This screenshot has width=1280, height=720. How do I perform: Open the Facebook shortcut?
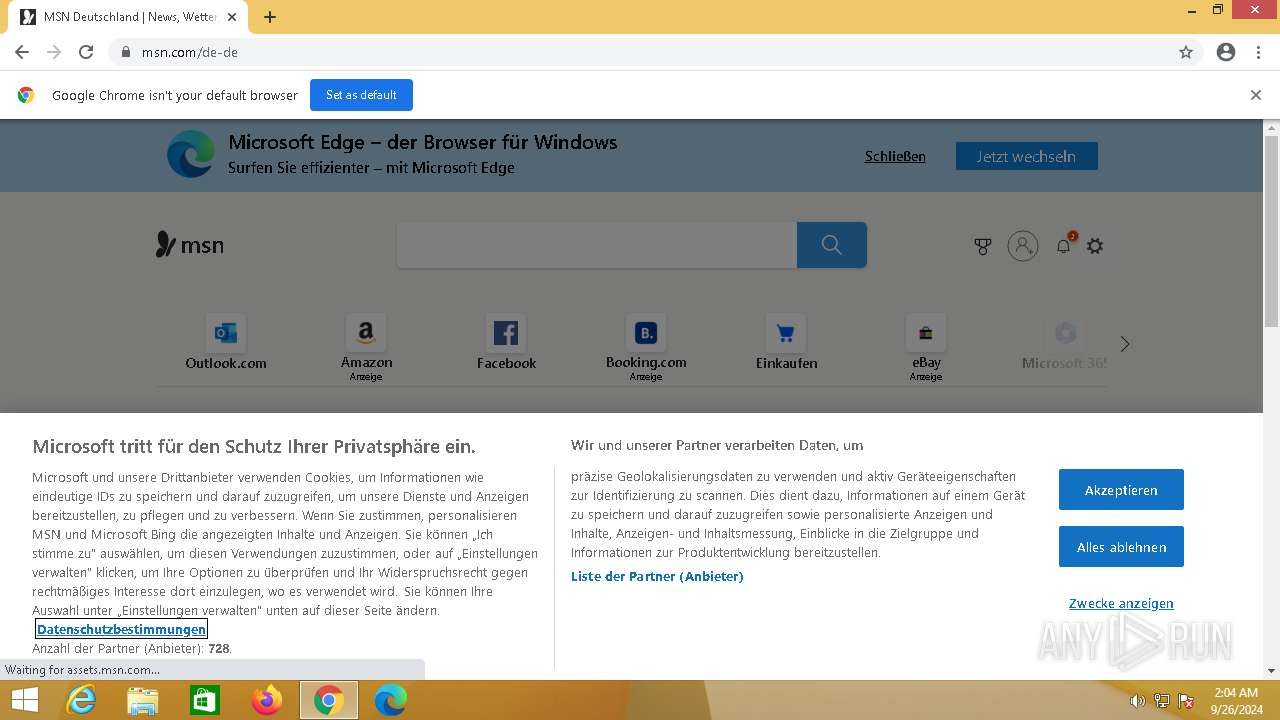click(x=506, y=343)
